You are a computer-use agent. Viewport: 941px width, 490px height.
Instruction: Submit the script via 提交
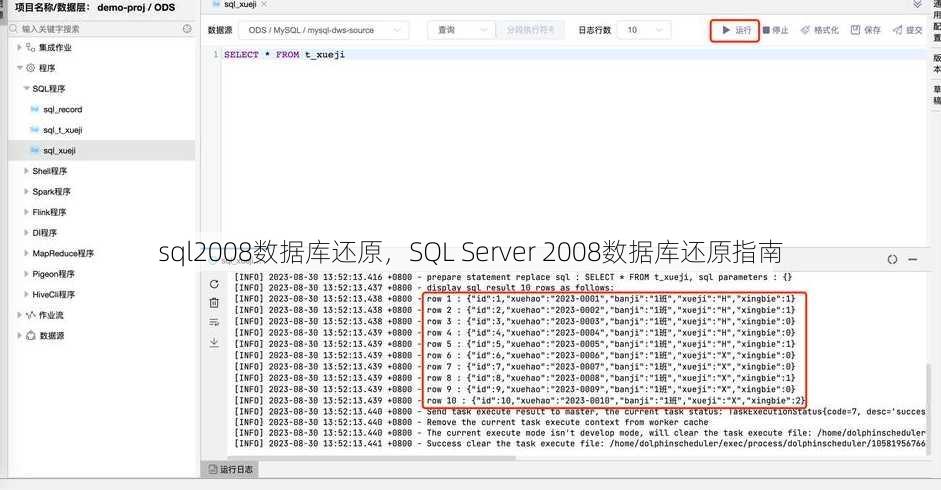pyautogui.click(x=907, y=30)
